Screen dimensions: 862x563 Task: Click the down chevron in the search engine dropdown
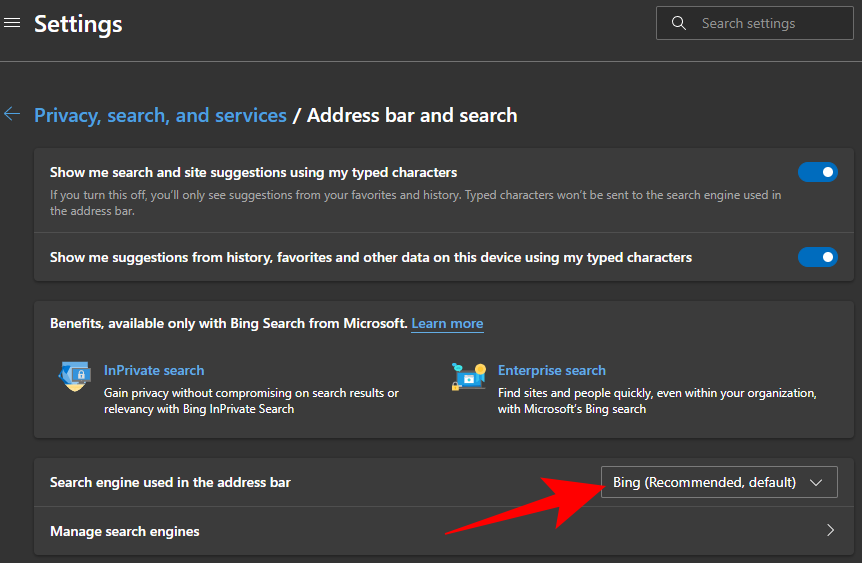[816, 482]
